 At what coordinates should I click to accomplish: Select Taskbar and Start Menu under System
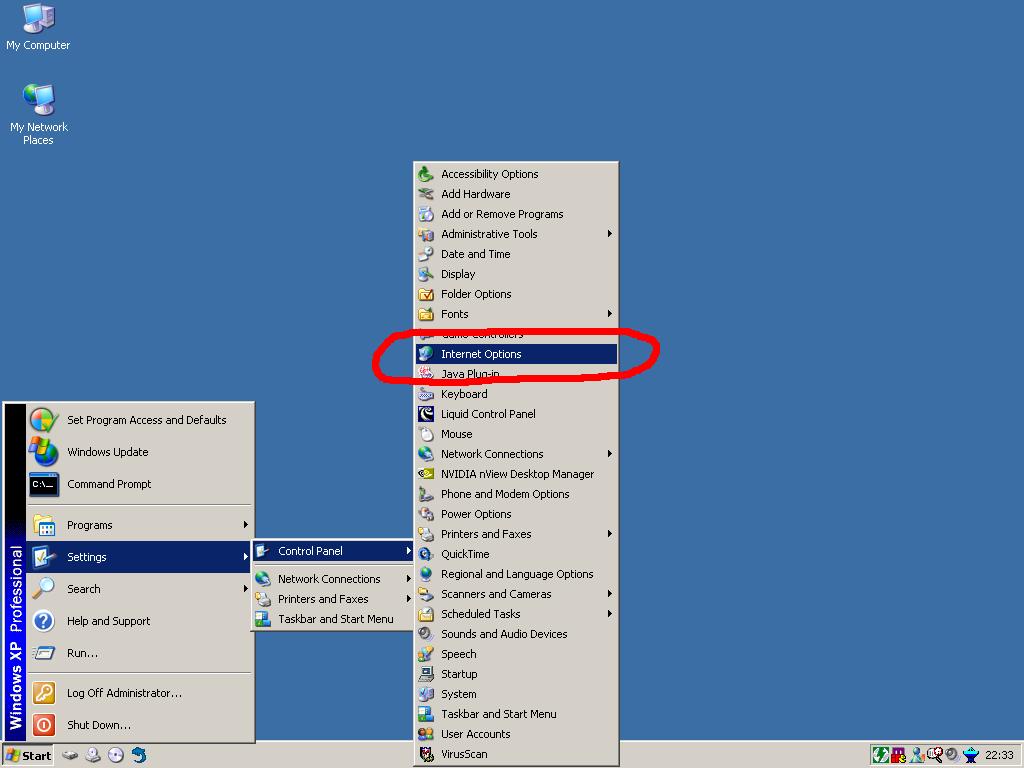tap(517, 714)
